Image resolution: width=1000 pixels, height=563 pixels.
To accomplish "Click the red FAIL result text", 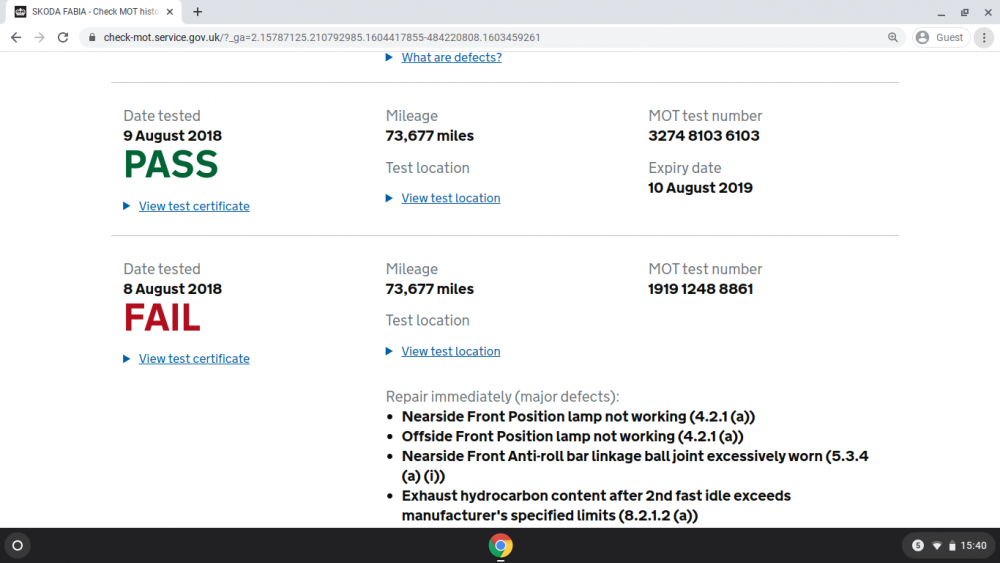I will pyautogui.click(x=162, y=318).
